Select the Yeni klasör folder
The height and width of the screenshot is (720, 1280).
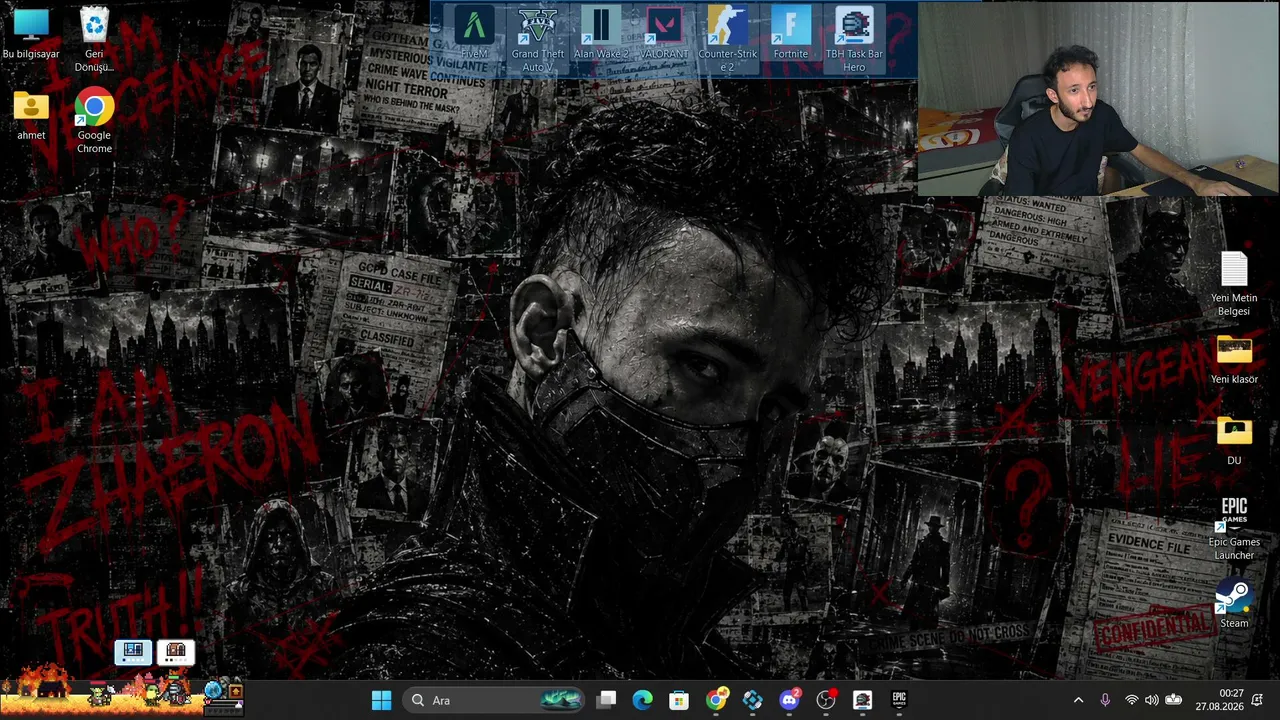pos(1234,360)
